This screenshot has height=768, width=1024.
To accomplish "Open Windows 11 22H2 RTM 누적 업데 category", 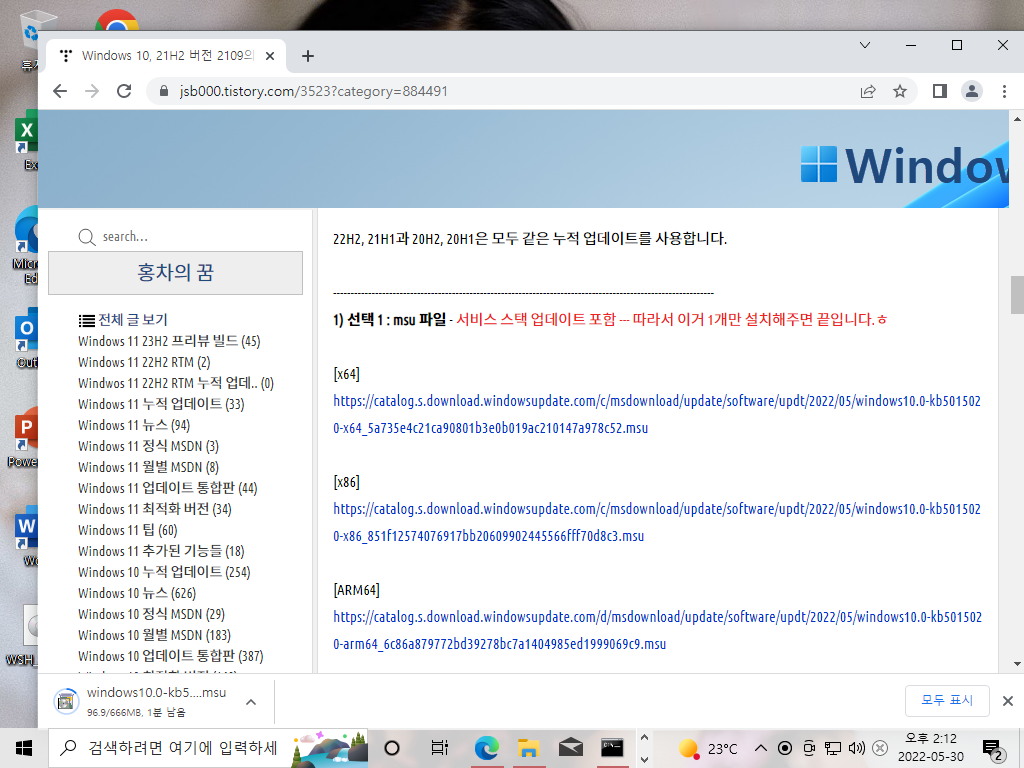I will pyautogui.click(x=176, y=383).
